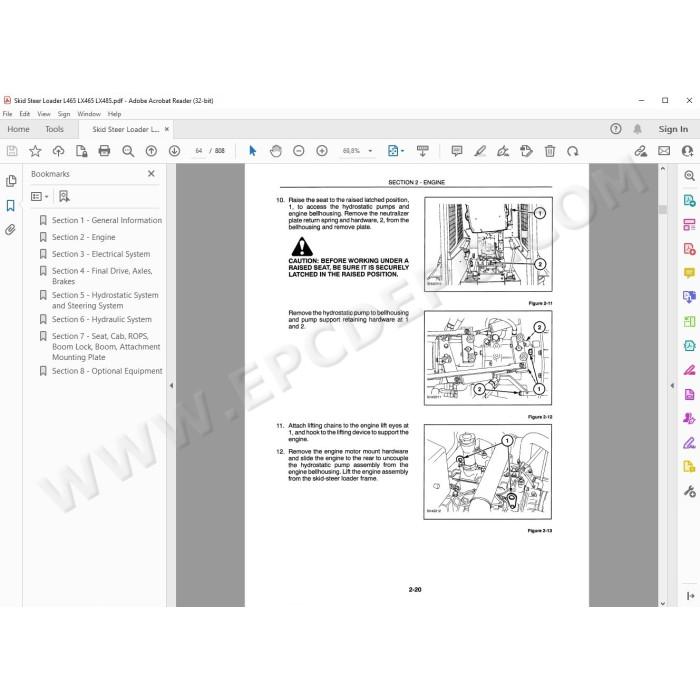This screenshot has height=700, width=700.
Task: Open Export PDF tool in right pane
Action: pyautogui.click(x=689, y=201)
